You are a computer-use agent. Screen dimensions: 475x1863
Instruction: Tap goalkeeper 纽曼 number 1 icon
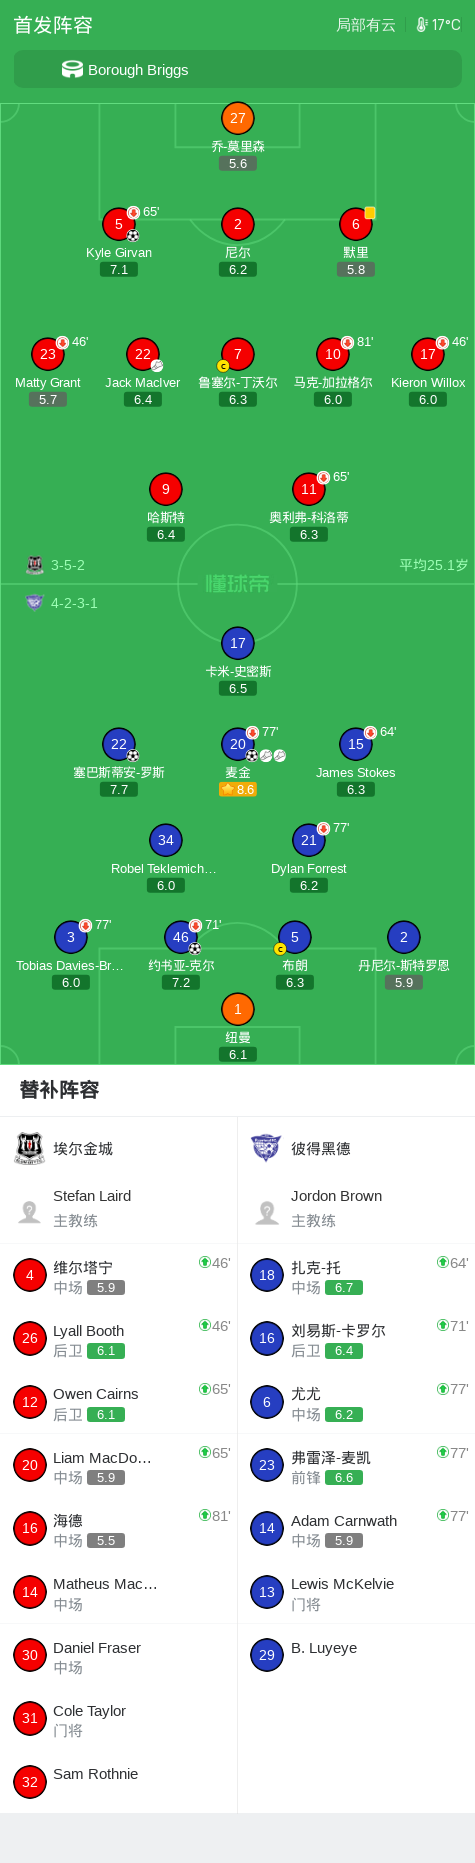237,1009
